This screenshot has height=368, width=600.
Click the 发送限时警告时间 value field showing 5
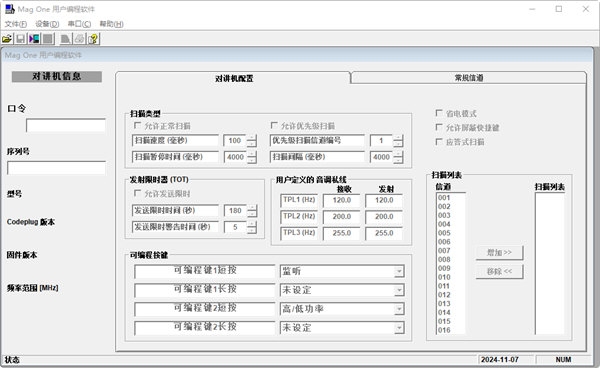(x=235, y=227)
